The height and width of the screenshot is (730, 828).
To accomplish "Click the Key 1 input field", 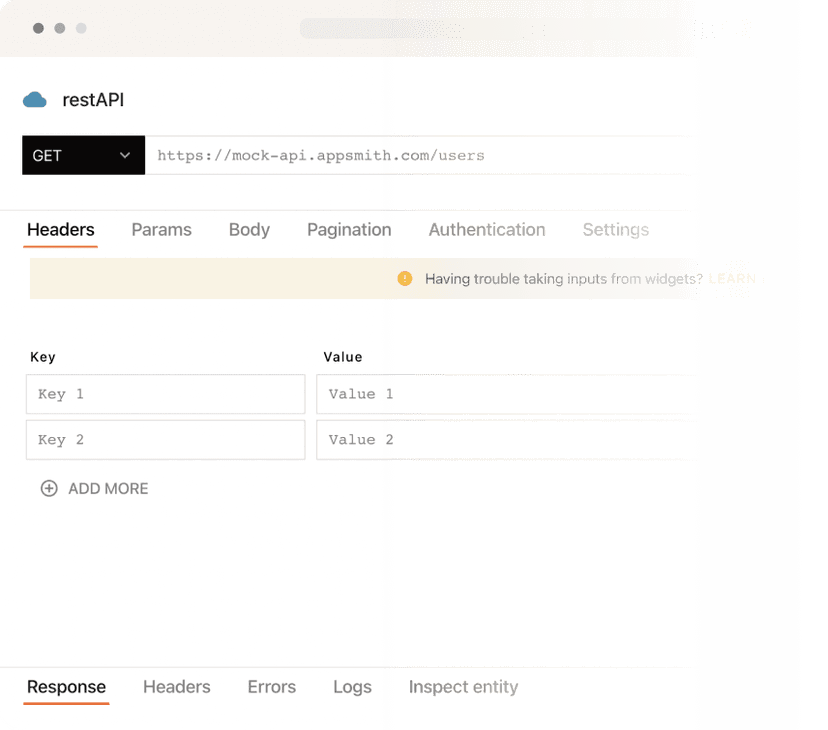I will pos(165,394).
